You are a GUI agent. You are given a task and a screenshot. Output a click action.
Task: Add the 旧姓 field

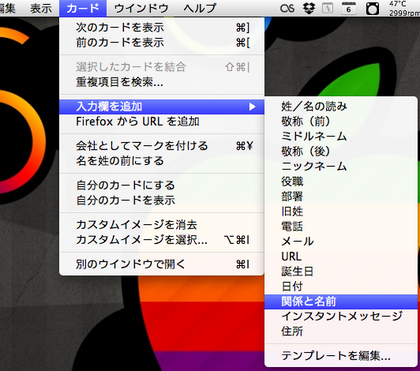[341, 212]
